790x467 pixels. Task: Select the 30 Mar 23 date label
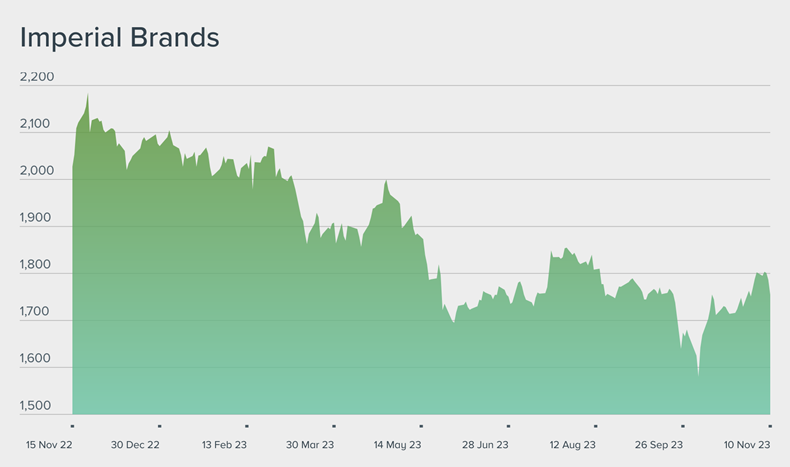[x=310, y=445]
